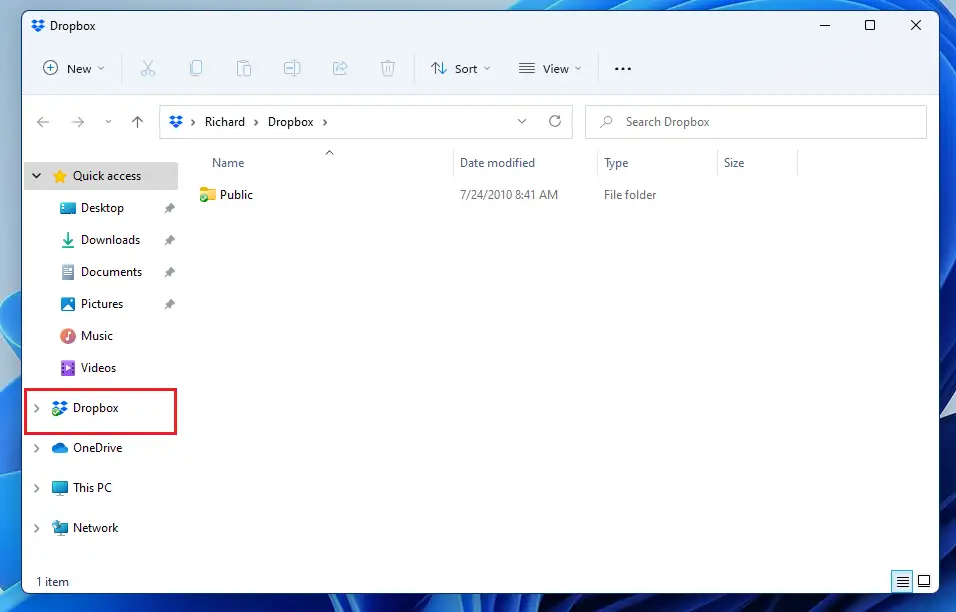Viewport: 956px width, 612px height.
Task: Unpin Downloads using its pin icon
Action: [x=169, y=240]
